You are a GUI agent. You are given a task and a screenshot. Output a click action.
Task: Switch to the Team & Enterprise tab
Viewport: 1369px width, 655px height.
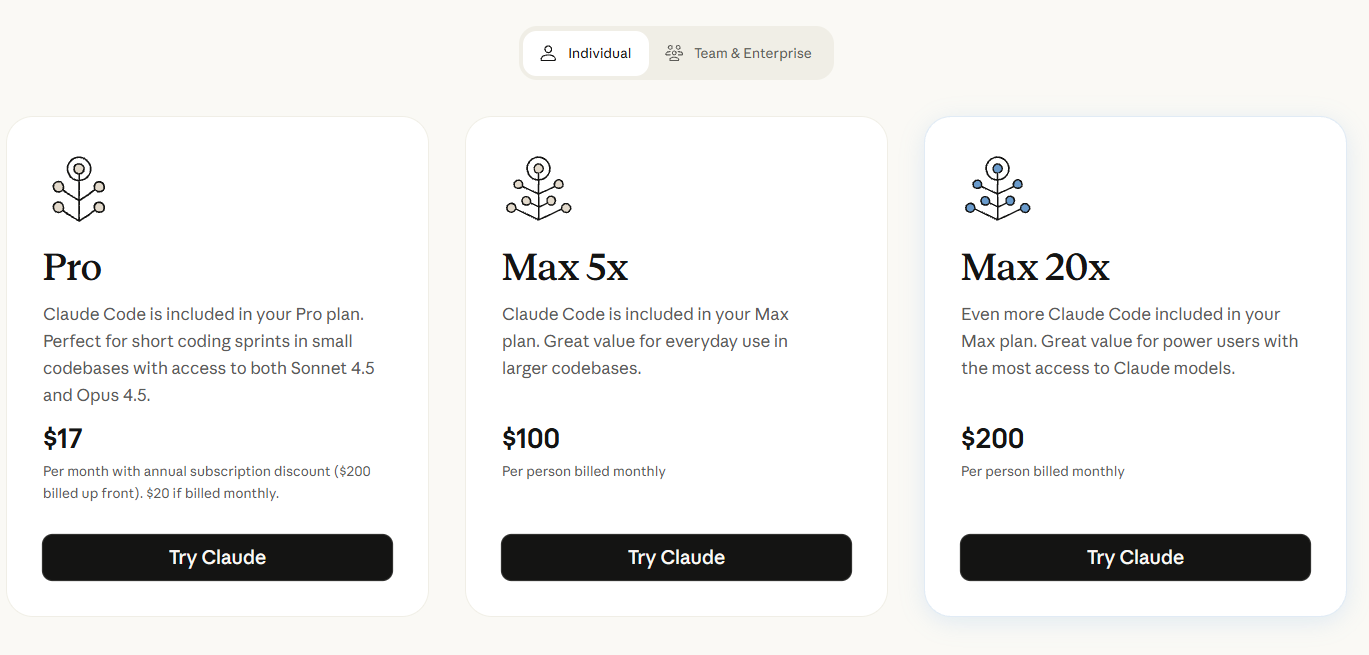739,54
